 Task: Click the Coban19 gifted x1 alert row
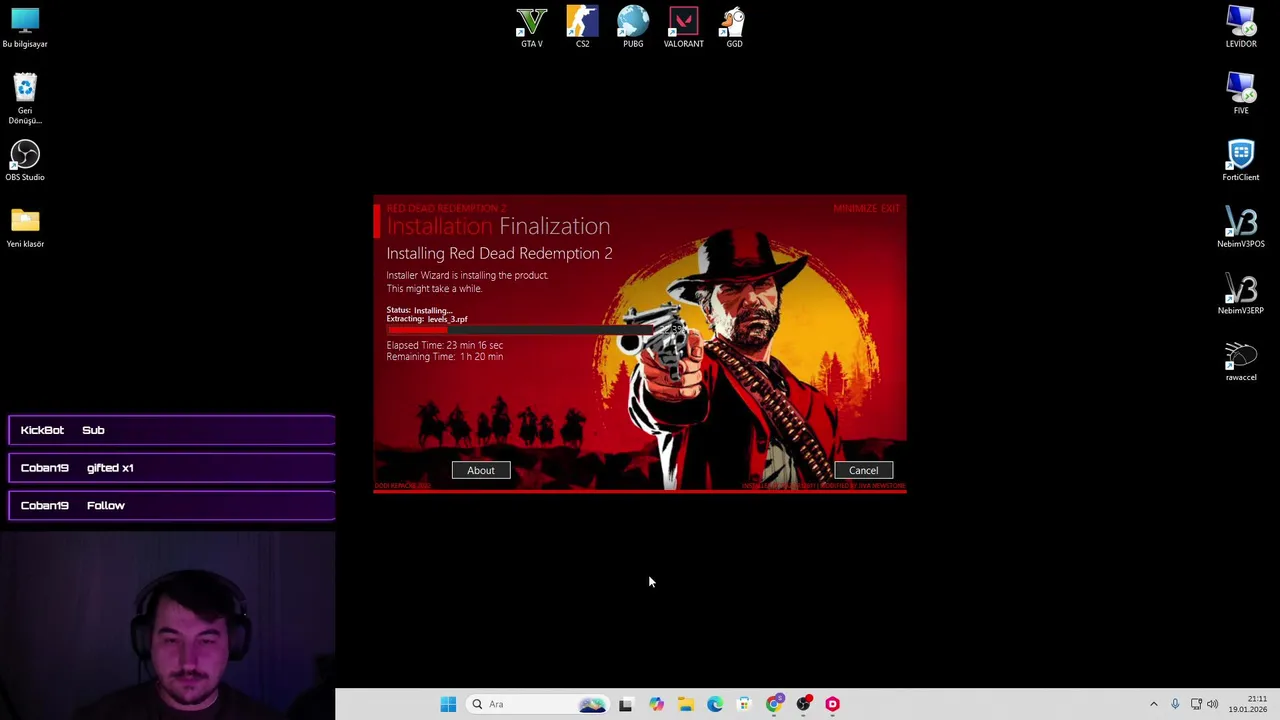pyautogui.click(x=172, y=468)
